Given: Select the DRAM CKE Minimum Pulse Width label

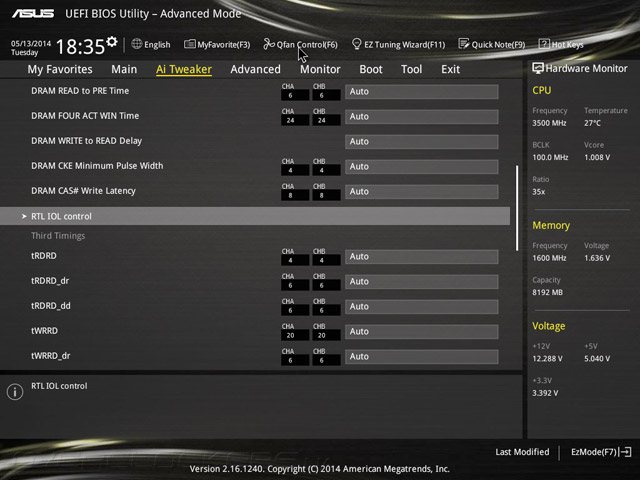Looking at the screenshot, I should (x=97, y=166).
